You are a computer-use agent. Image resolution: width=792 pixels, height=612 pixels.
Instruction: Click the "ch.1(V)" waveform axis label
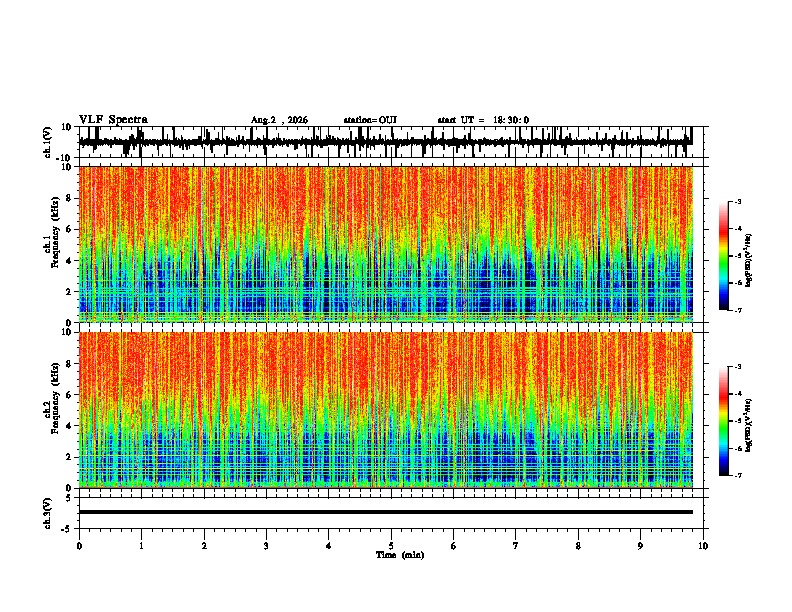(48, 142)
